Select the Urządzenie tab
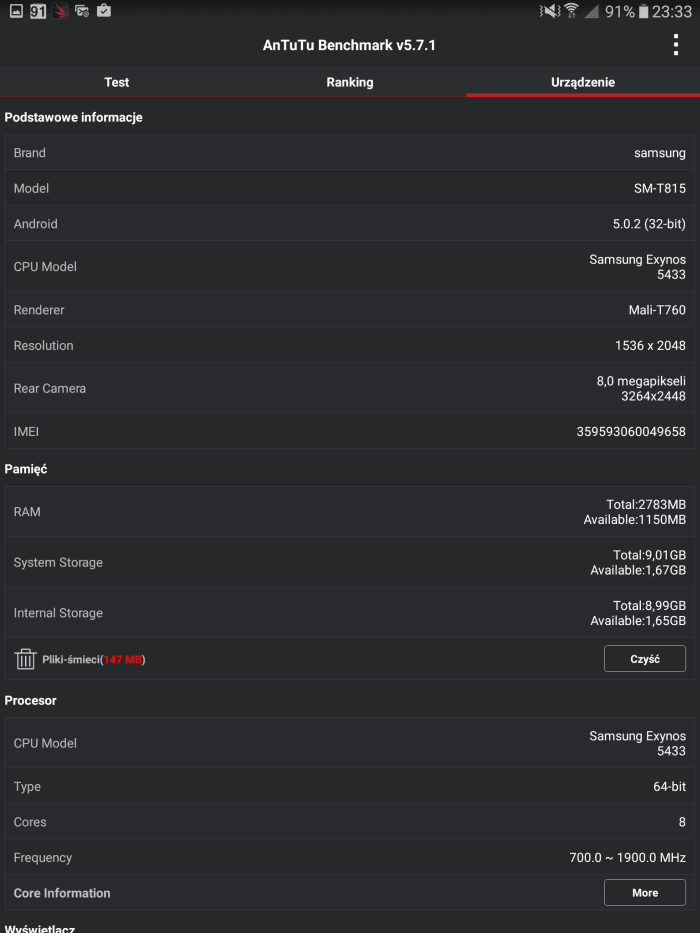The image size is (700, 933). pos(583,82)
